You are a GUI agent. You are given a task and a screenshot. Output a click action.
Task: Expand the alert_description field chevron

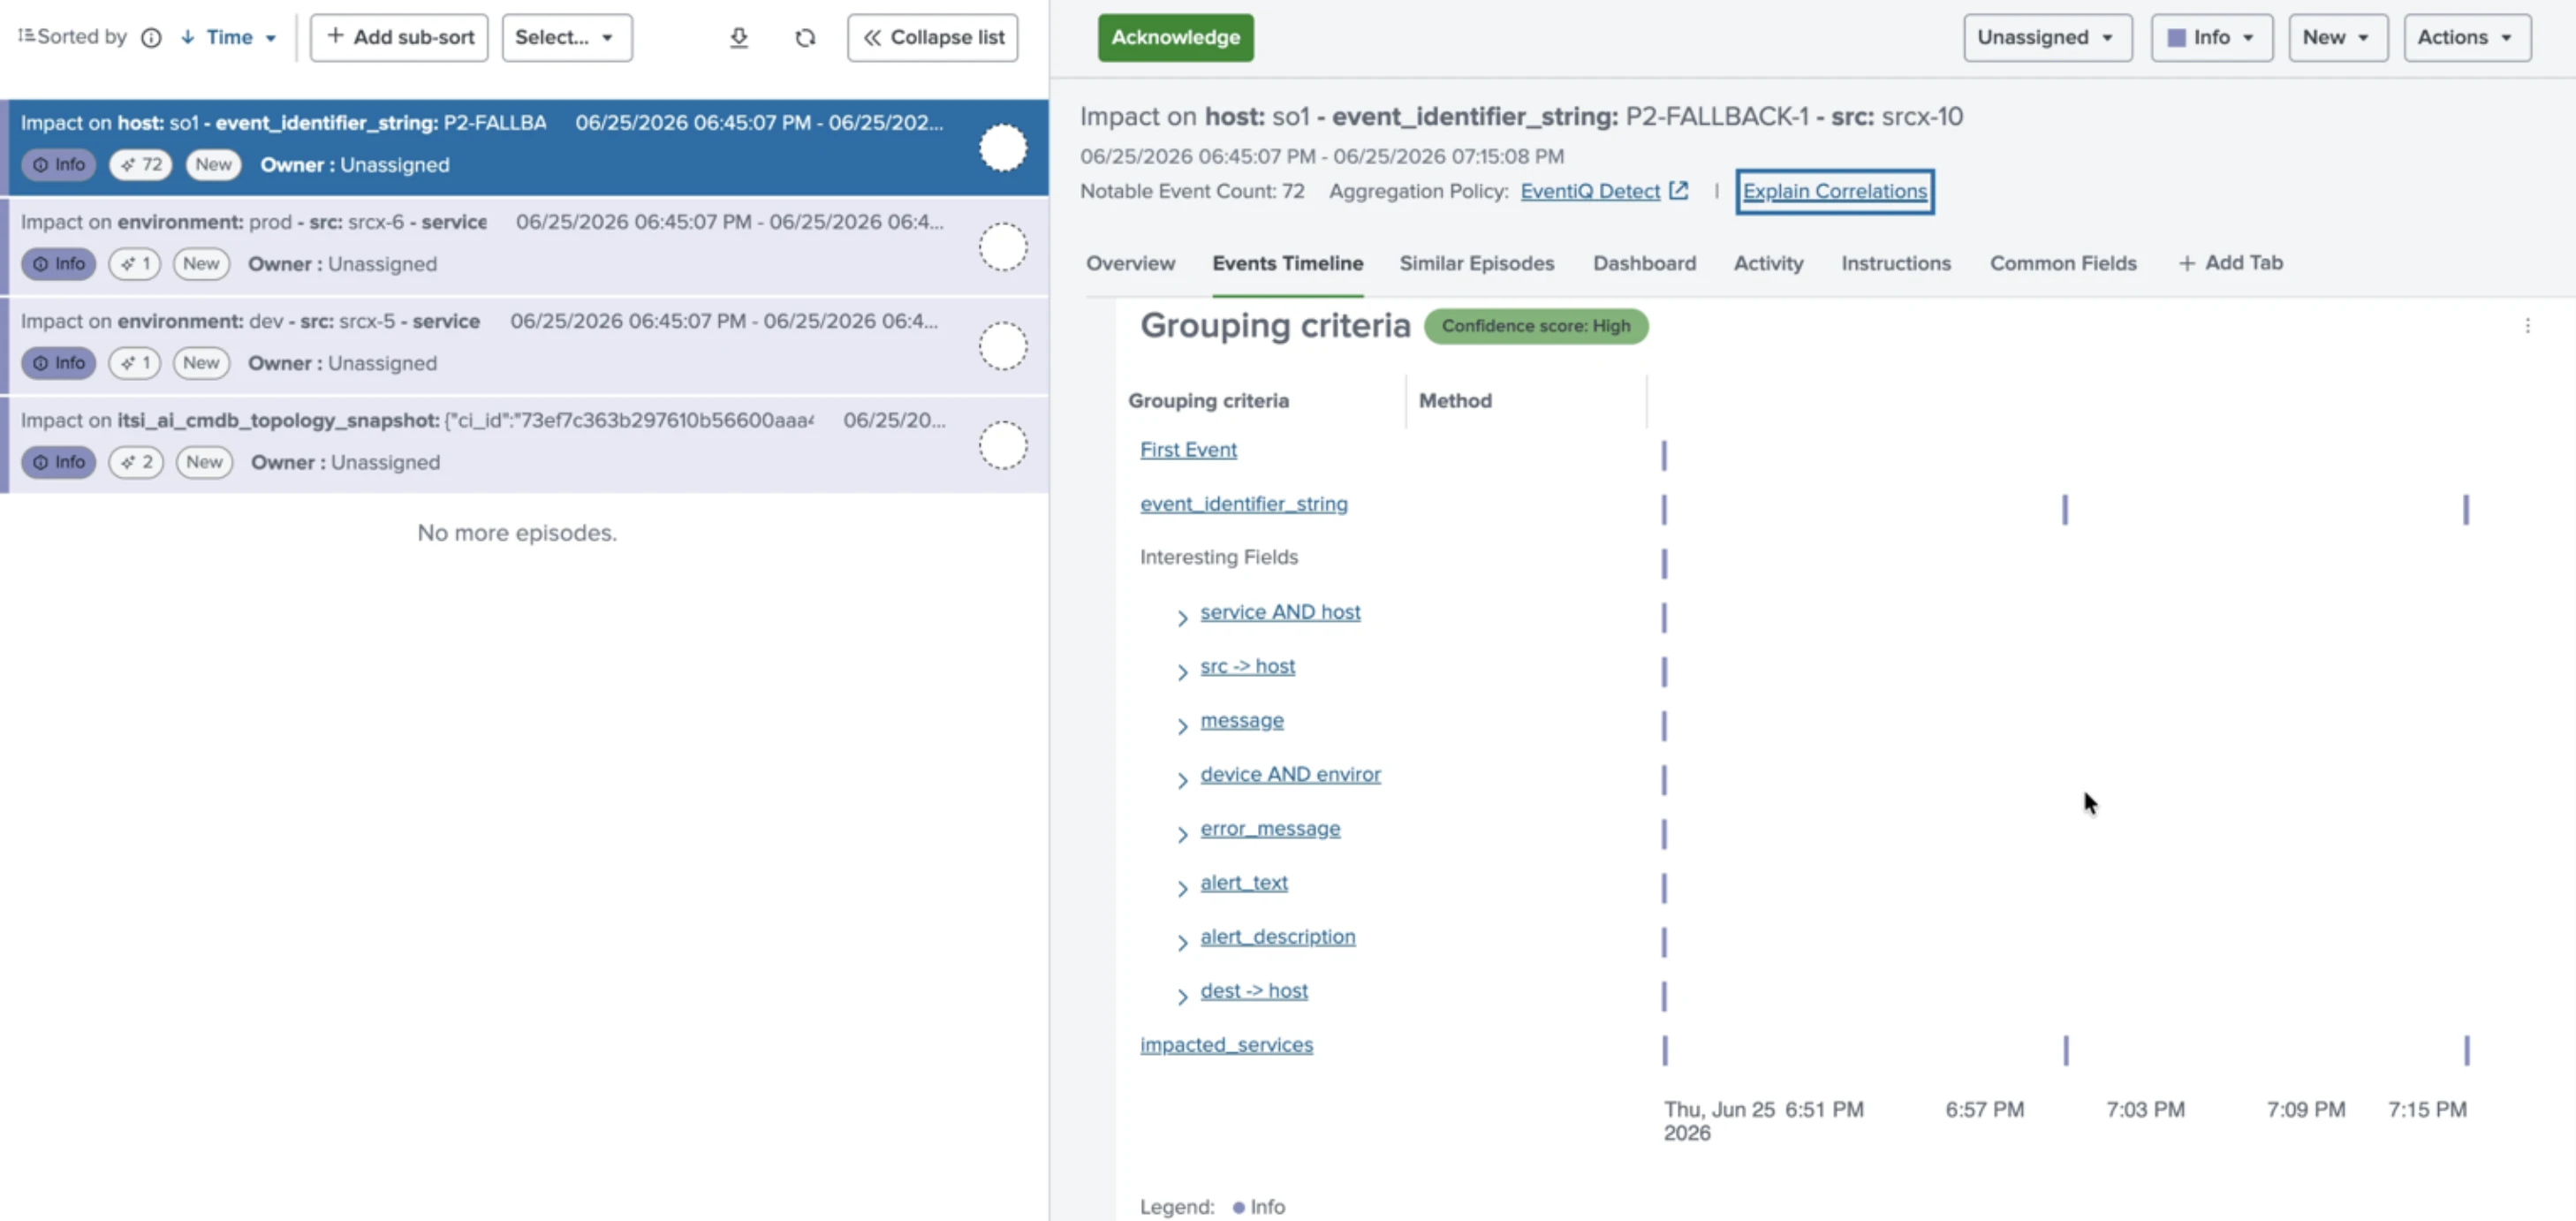coord(1182,942)
